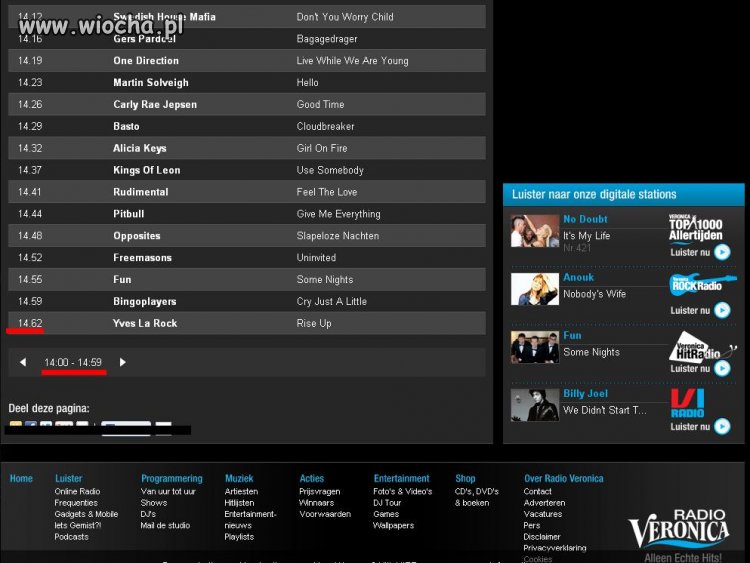The height and width of the screenshot is (563, 750).
Task: Open Acties footer menu heading
Action: coord(311,478)
